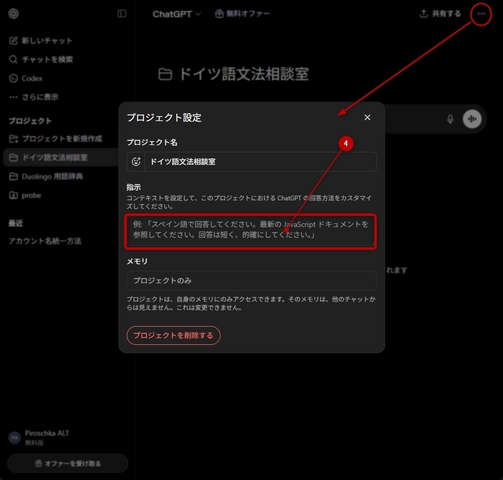The width and height of the screenshot is (503, 480).
Task: Open 無料オファー gift offer
Action: tap(242, 14)
